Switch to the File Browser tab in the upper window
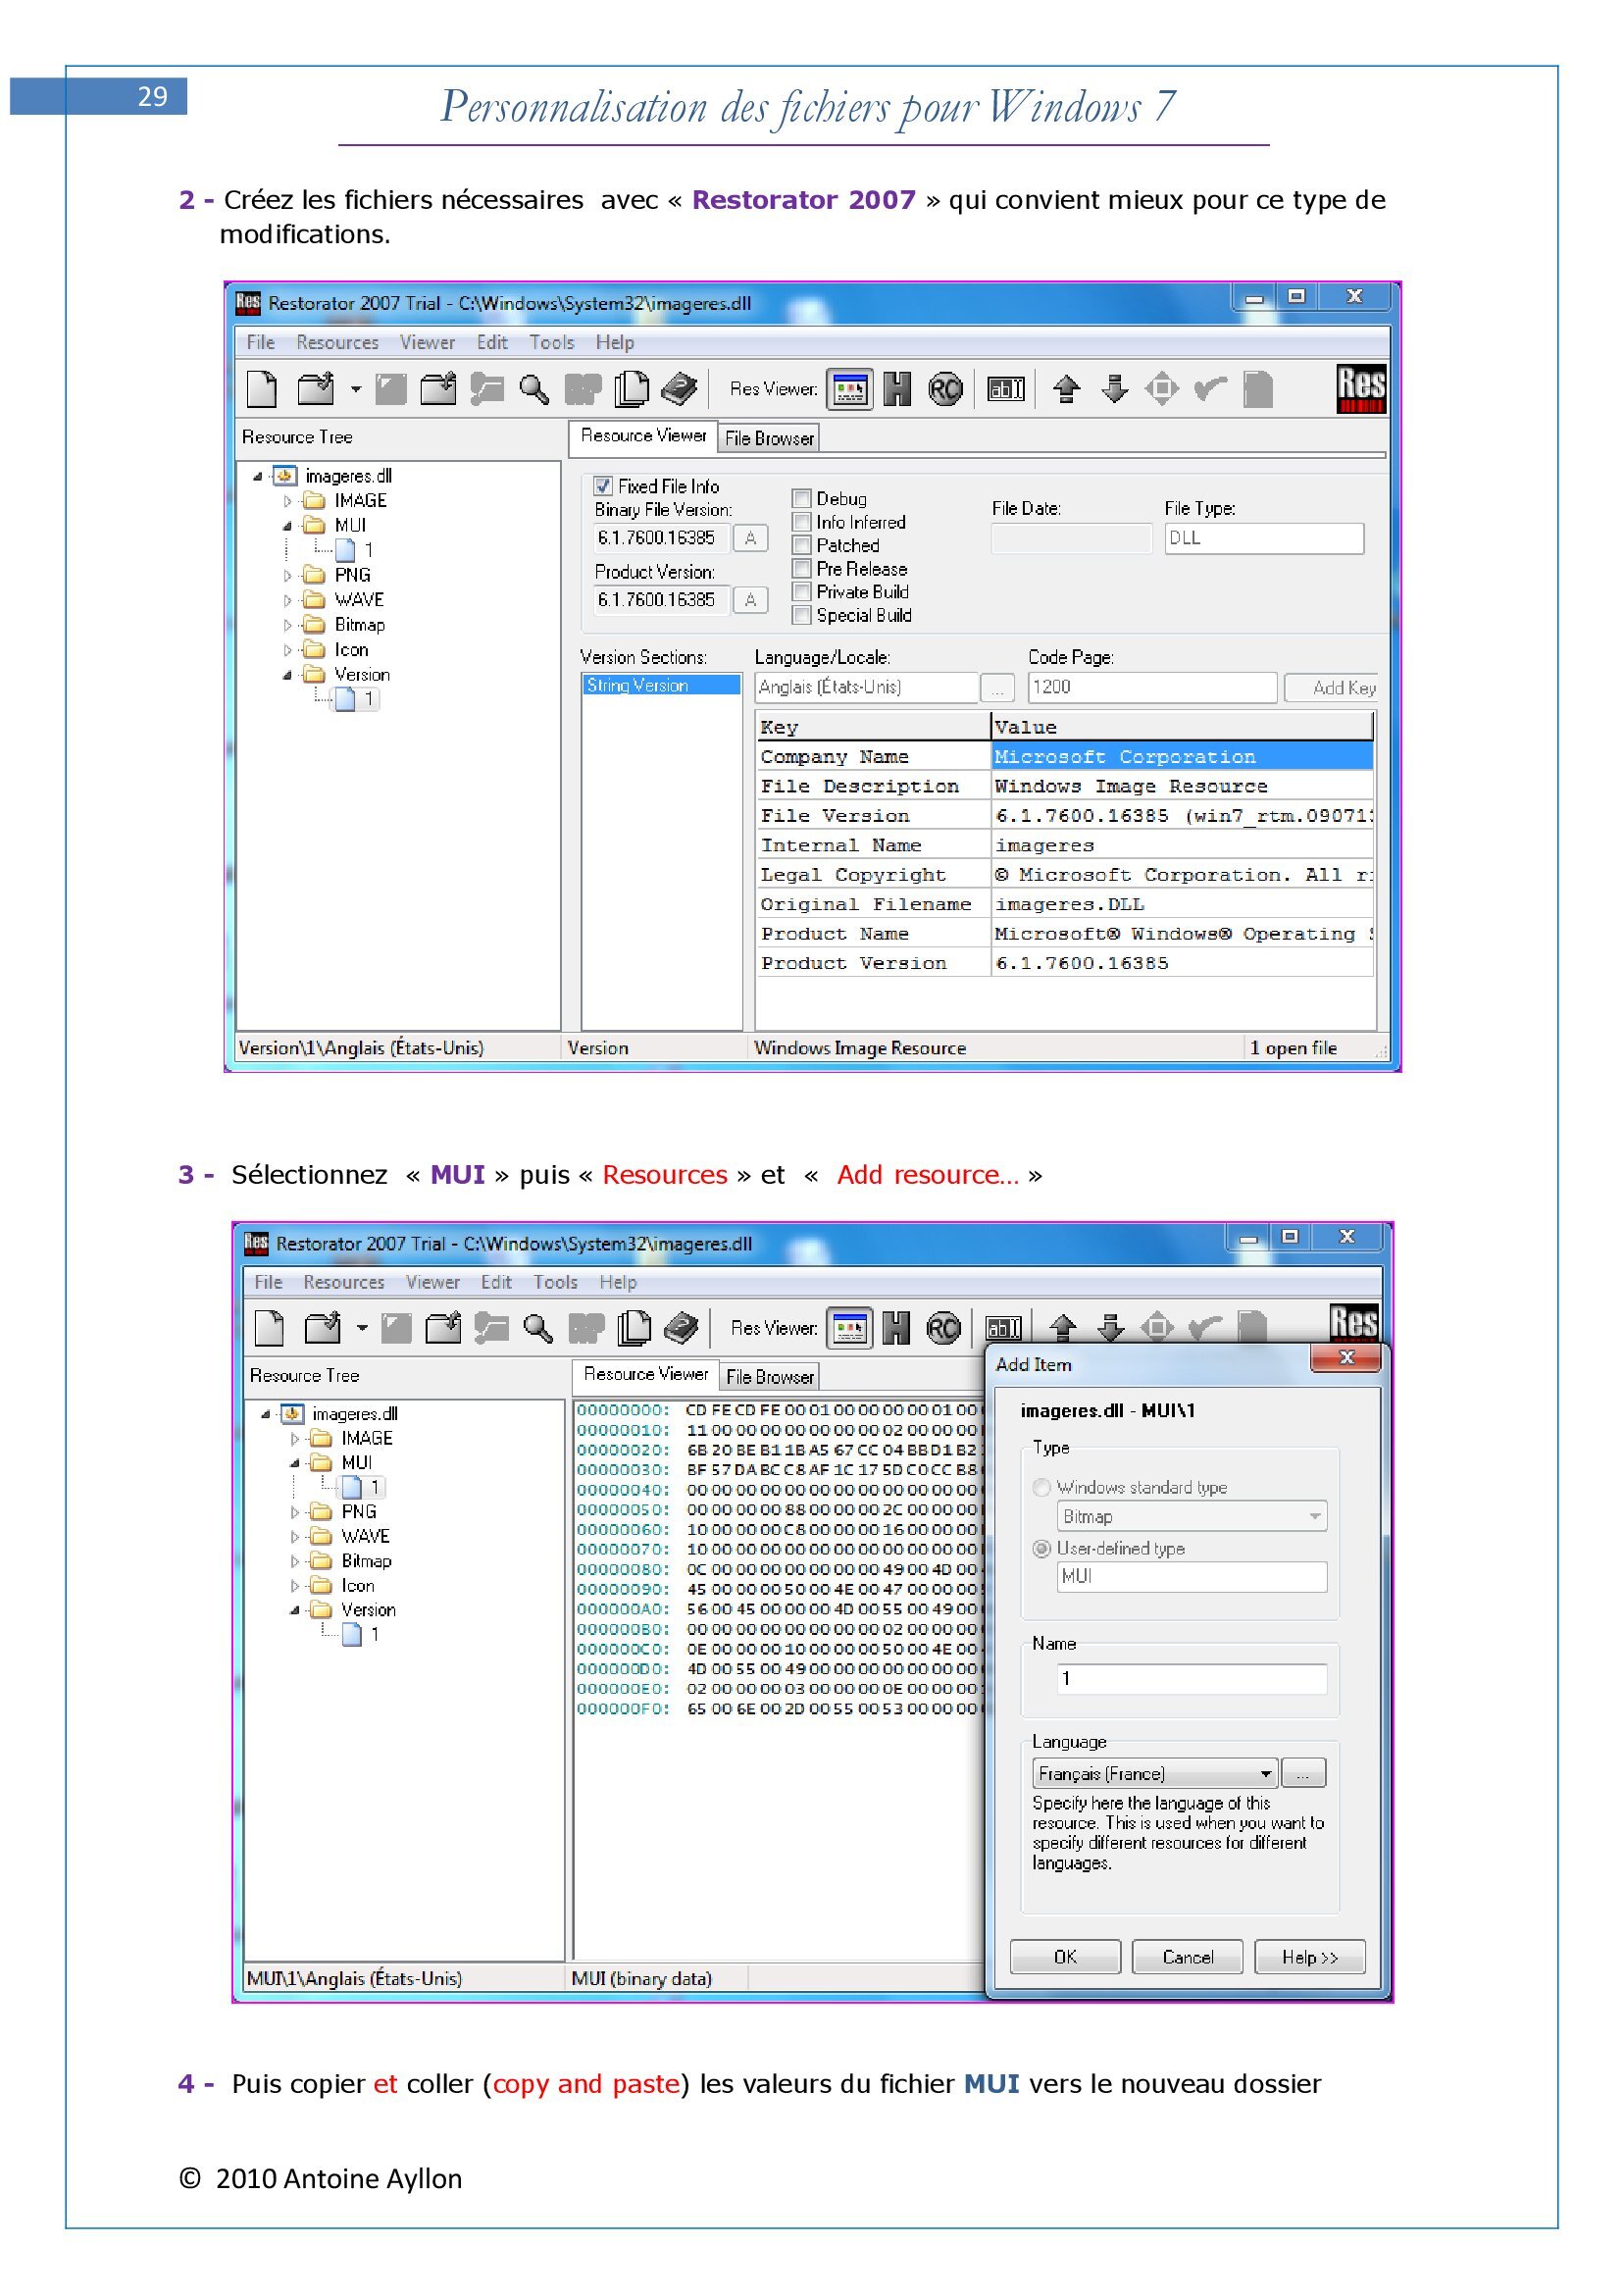Screen dimensions: 1624x2294 (769, 438)
